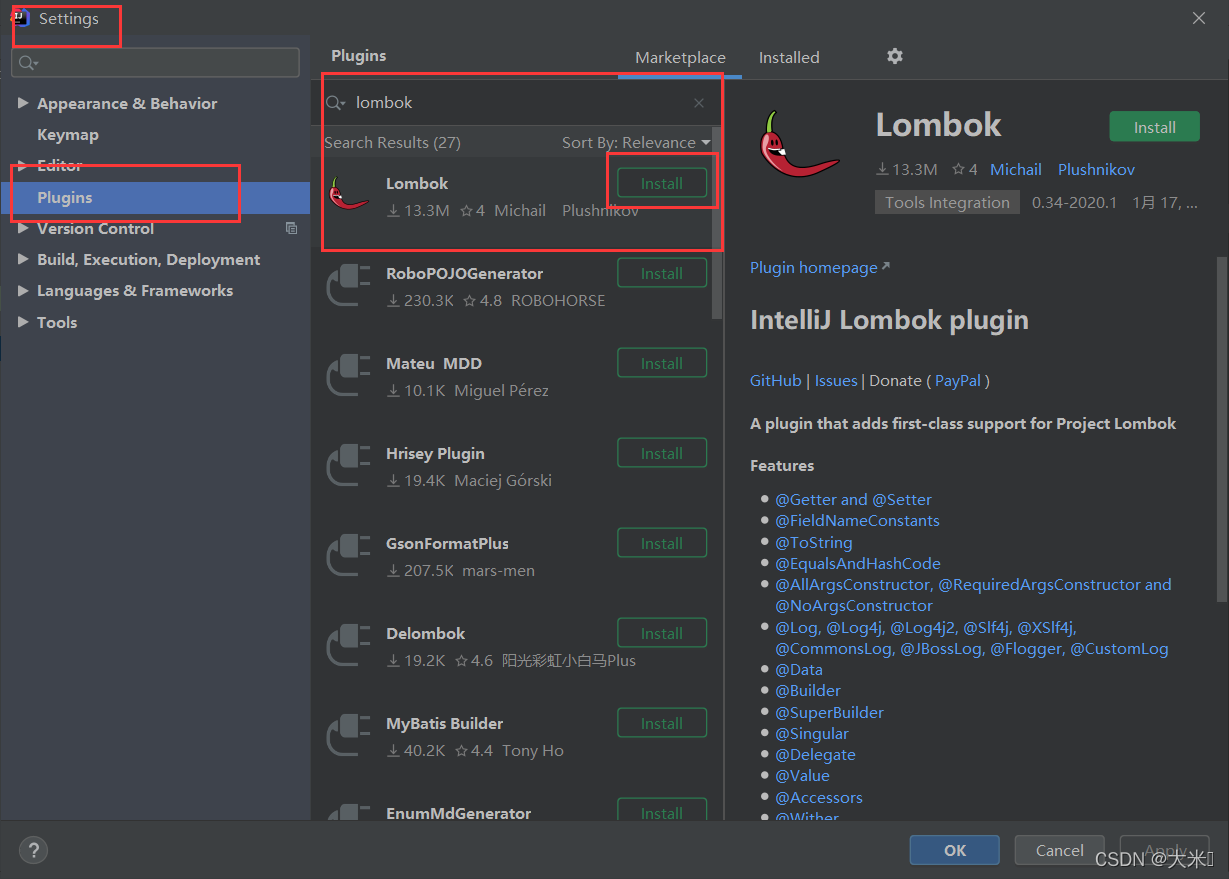Click the magnifier icon in the settings search field
1229x879 pixels.
tap(27, 63)
